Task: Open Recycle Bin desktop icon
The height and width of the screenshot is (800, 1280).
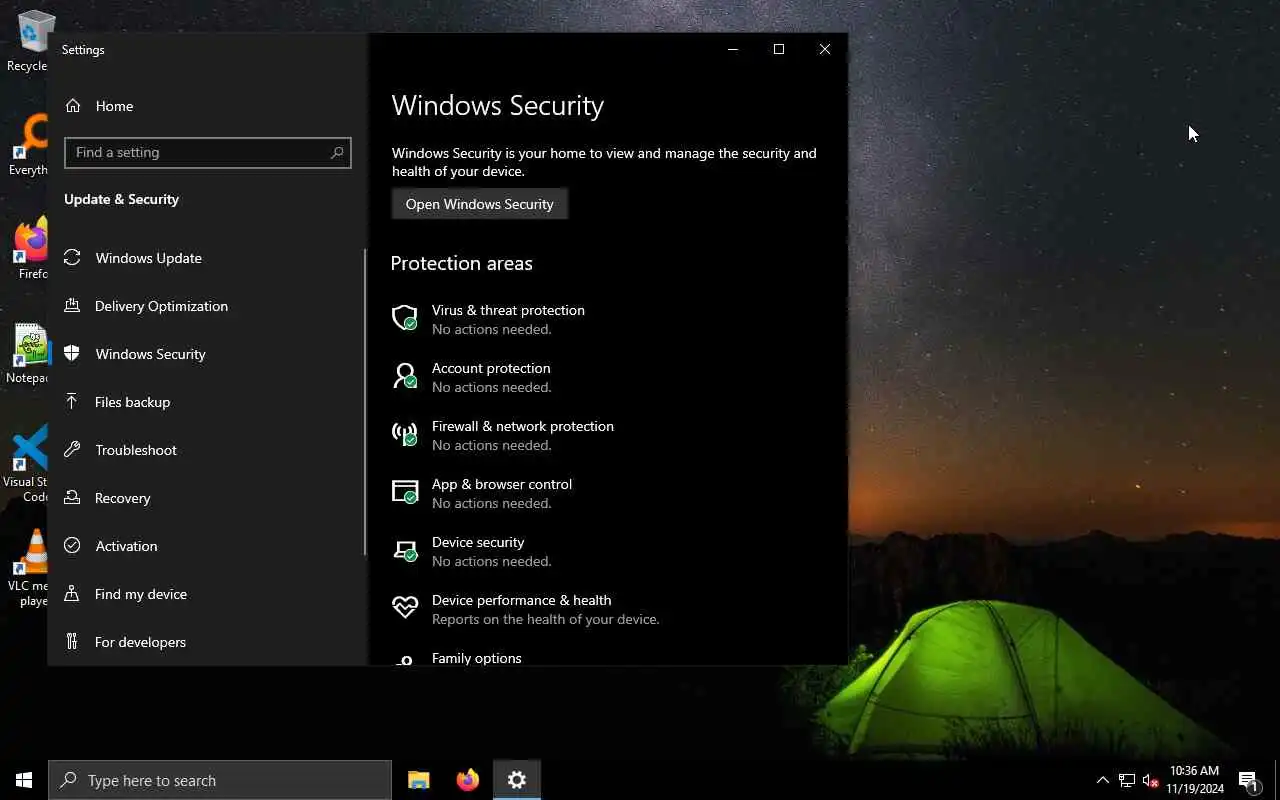Action: (x=31, y=41)
